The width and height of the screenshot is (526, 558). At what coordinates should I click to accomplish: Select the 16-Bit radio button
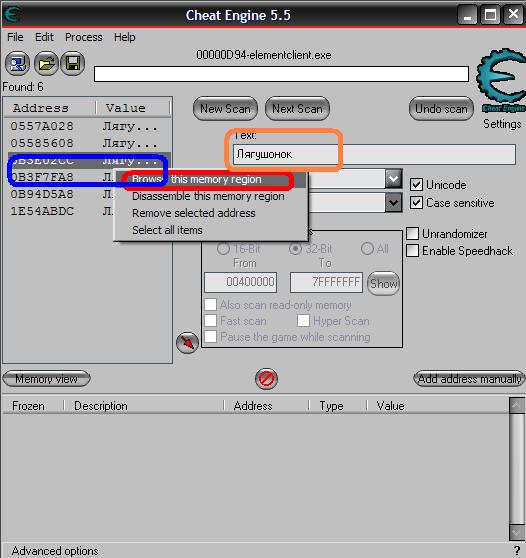(223, 248)
